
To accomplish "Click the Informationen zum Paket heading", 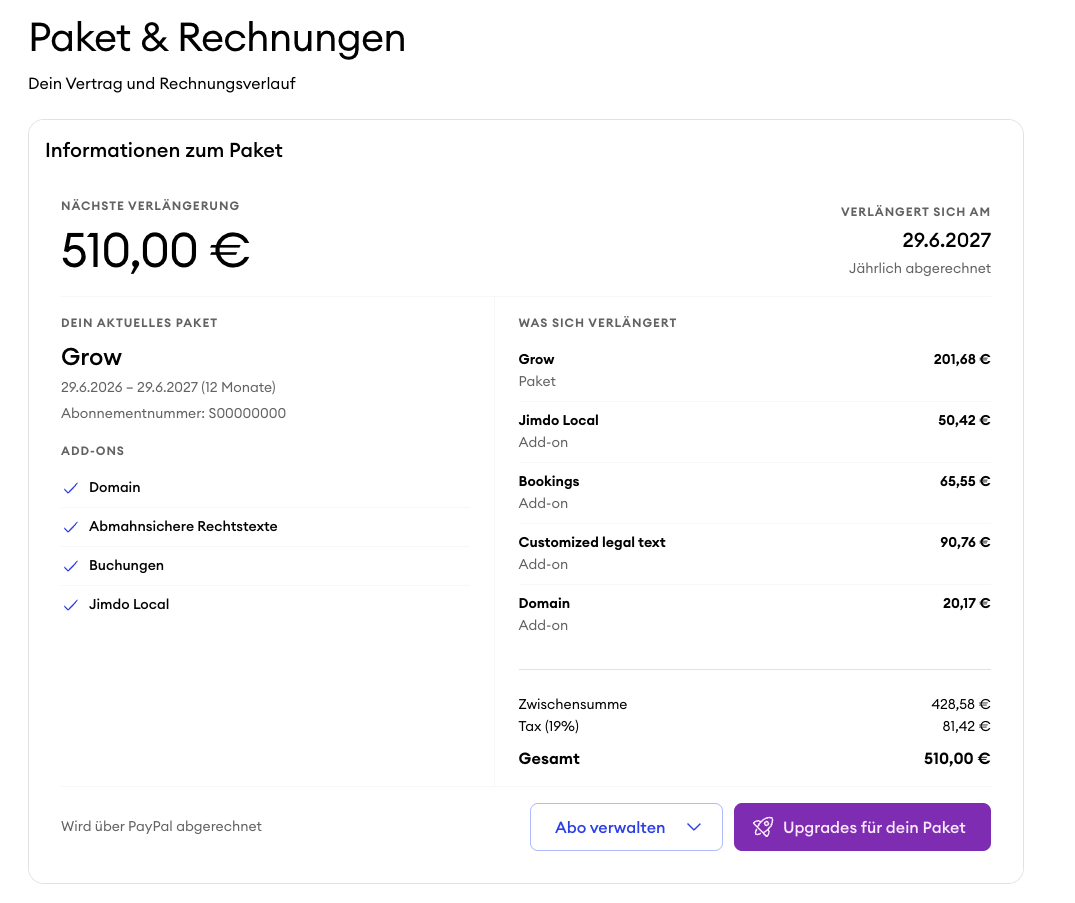I will (164, 150).
